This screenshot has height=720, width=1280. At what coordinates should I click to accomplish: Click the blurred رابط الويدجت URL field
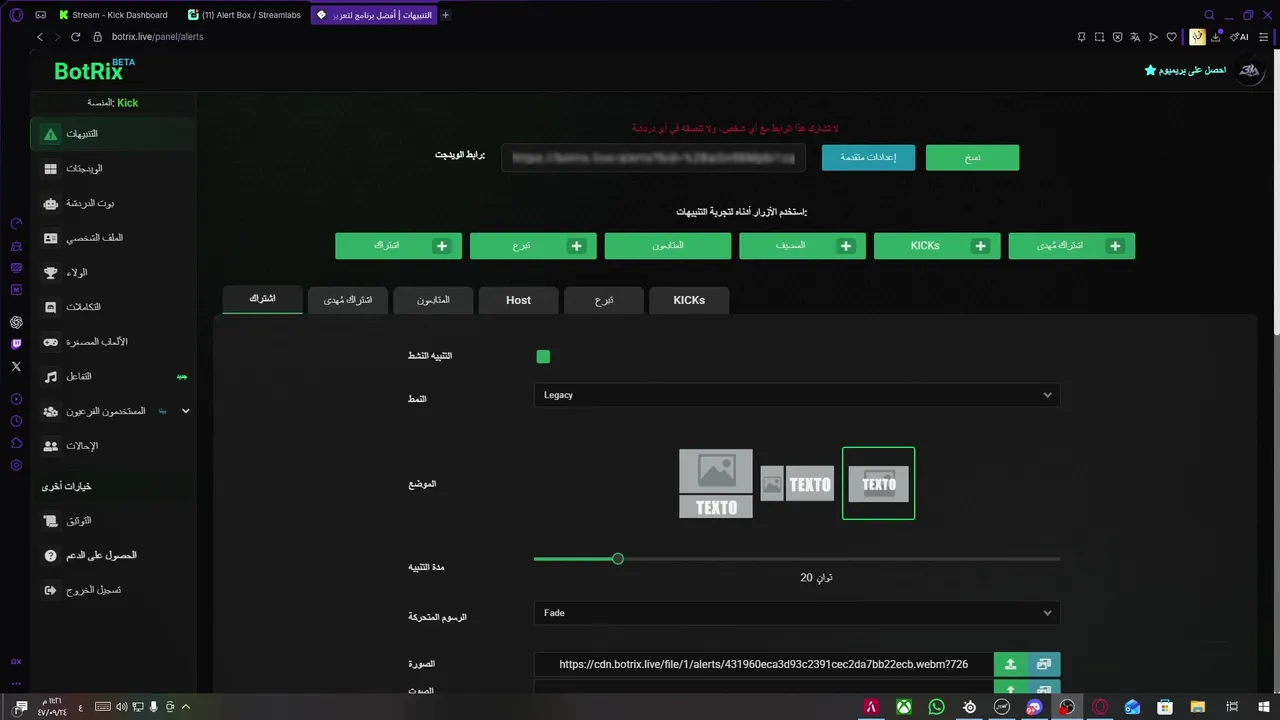pyautogui.click(x=653, y=157)
